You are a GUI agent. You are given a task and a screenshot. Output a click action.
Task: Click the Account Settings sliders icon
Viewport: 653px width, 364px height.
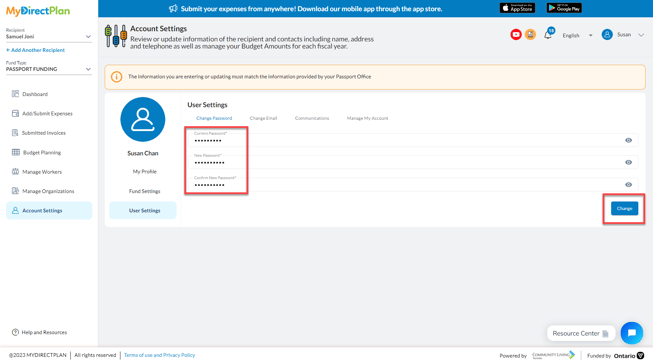[116, 36]
